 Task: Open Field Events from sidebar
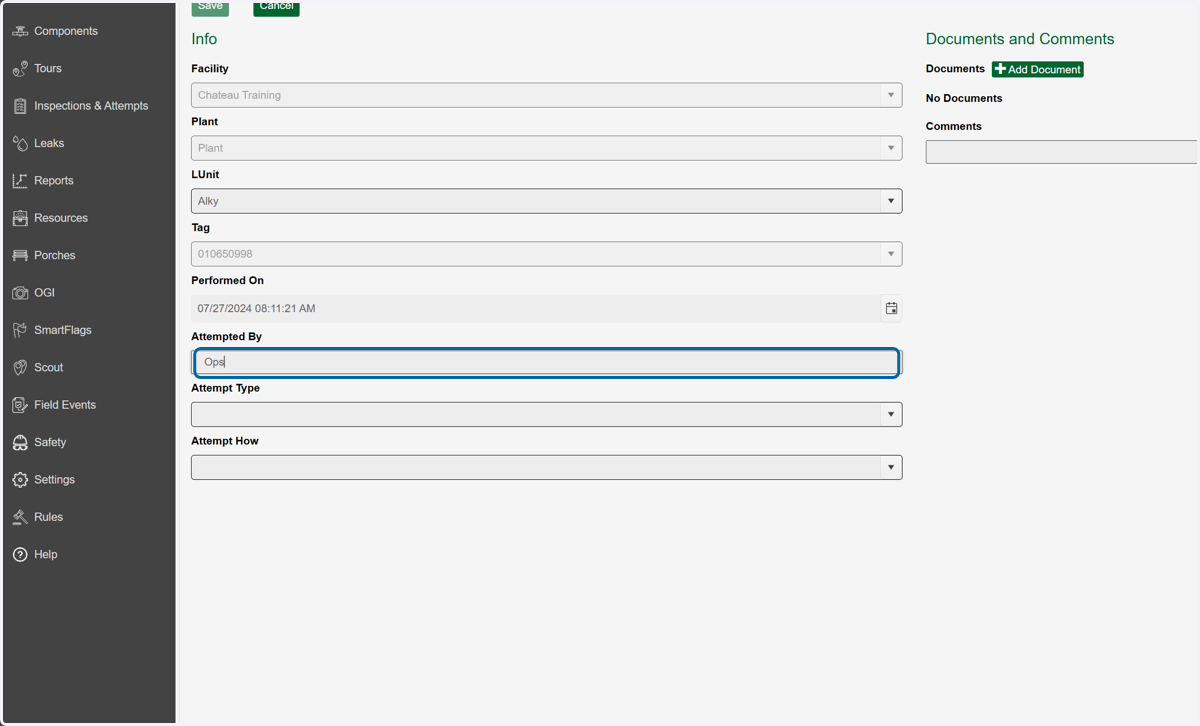(65, 405)
